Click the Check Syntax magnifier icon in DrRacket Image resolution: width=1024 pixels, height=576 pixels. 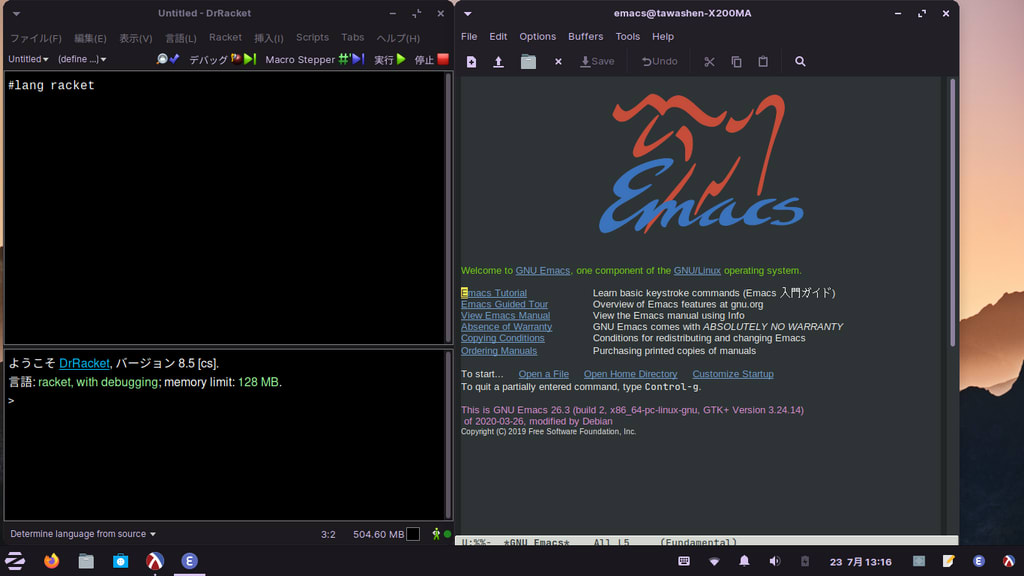(168, 59)
